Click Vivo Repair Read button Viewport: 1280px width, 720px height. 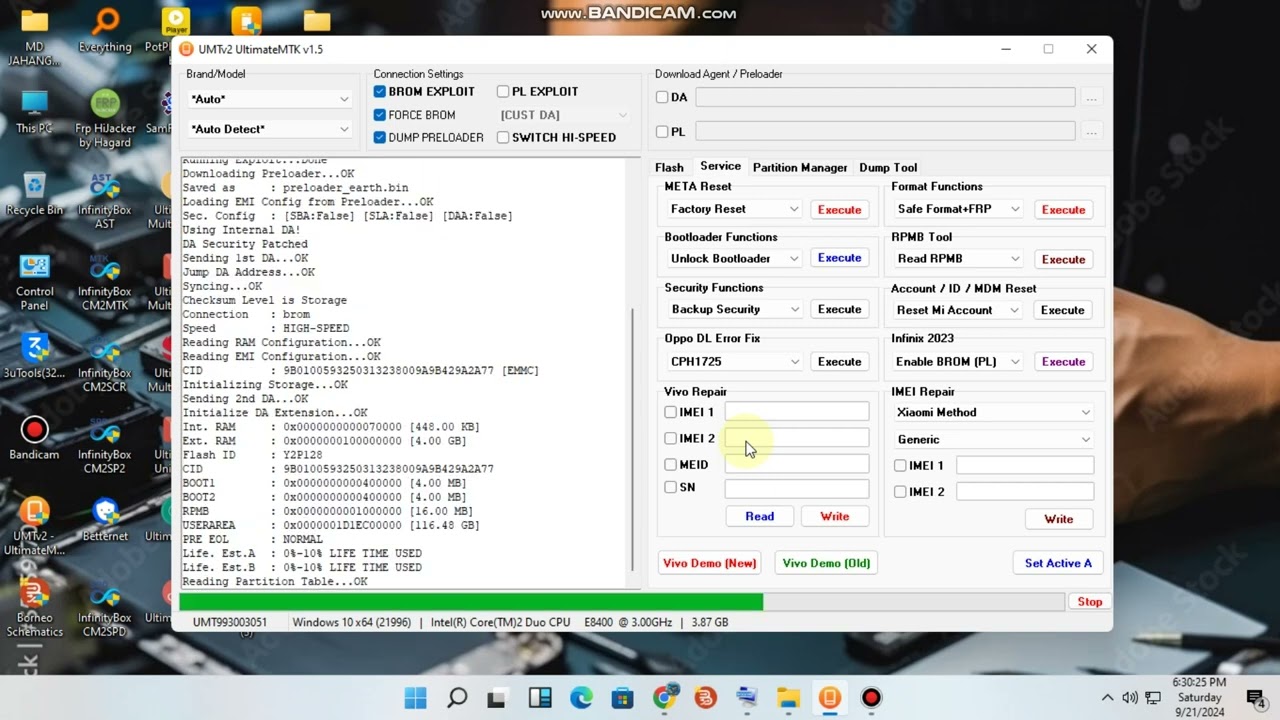click(x=759, y=516)
